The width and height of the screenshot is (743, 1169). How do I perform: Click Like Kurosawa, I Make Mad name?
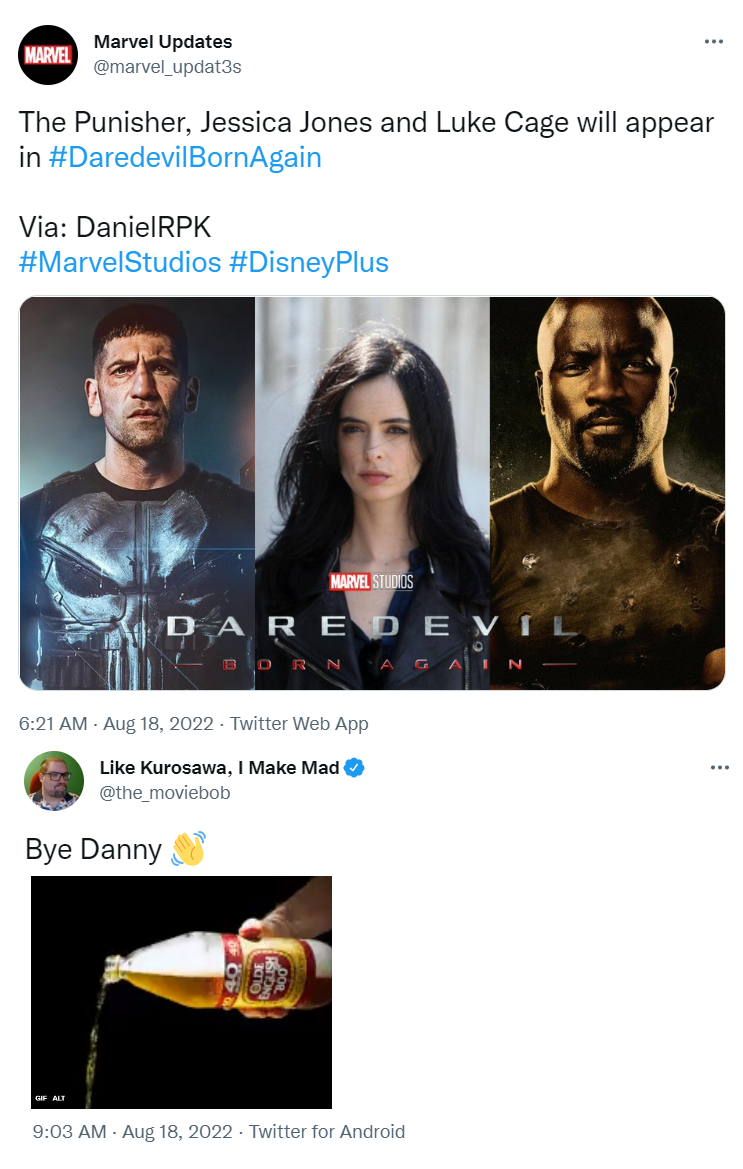click(x=219, y=767)
